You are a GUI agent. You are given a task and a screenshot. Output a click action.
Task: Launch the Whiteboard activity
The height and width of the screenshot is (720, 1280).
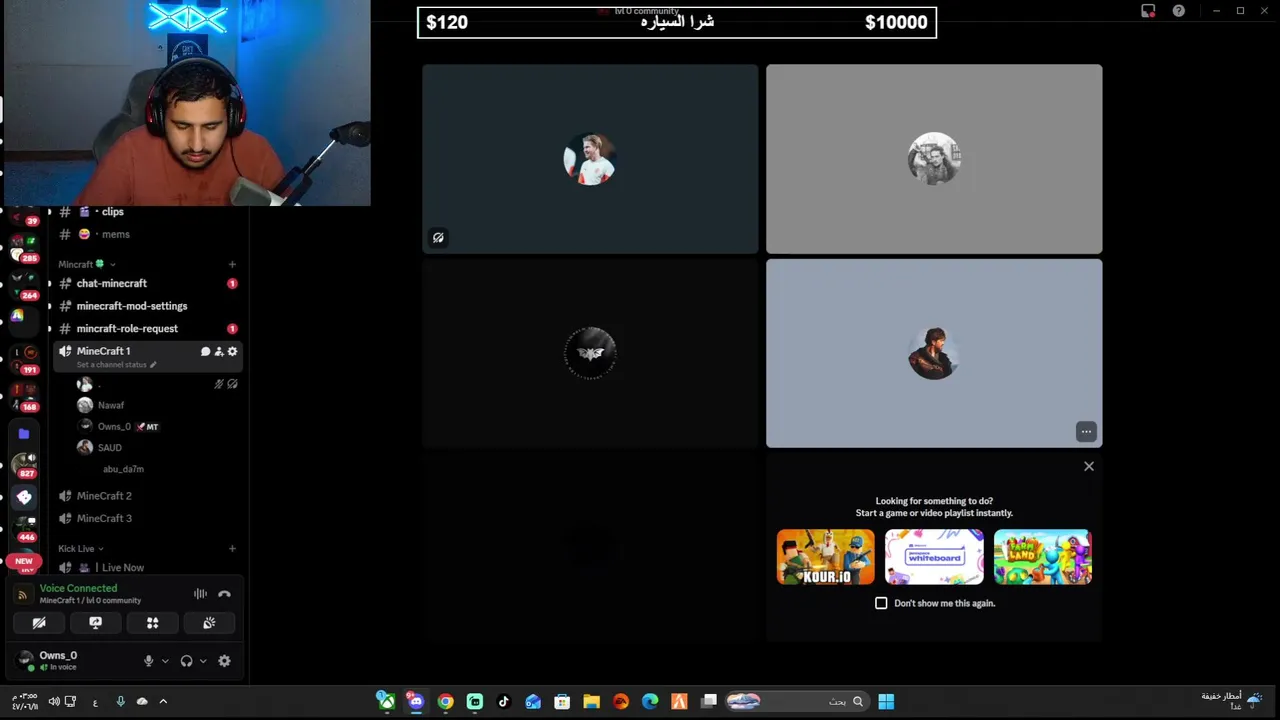pos(934,557)
